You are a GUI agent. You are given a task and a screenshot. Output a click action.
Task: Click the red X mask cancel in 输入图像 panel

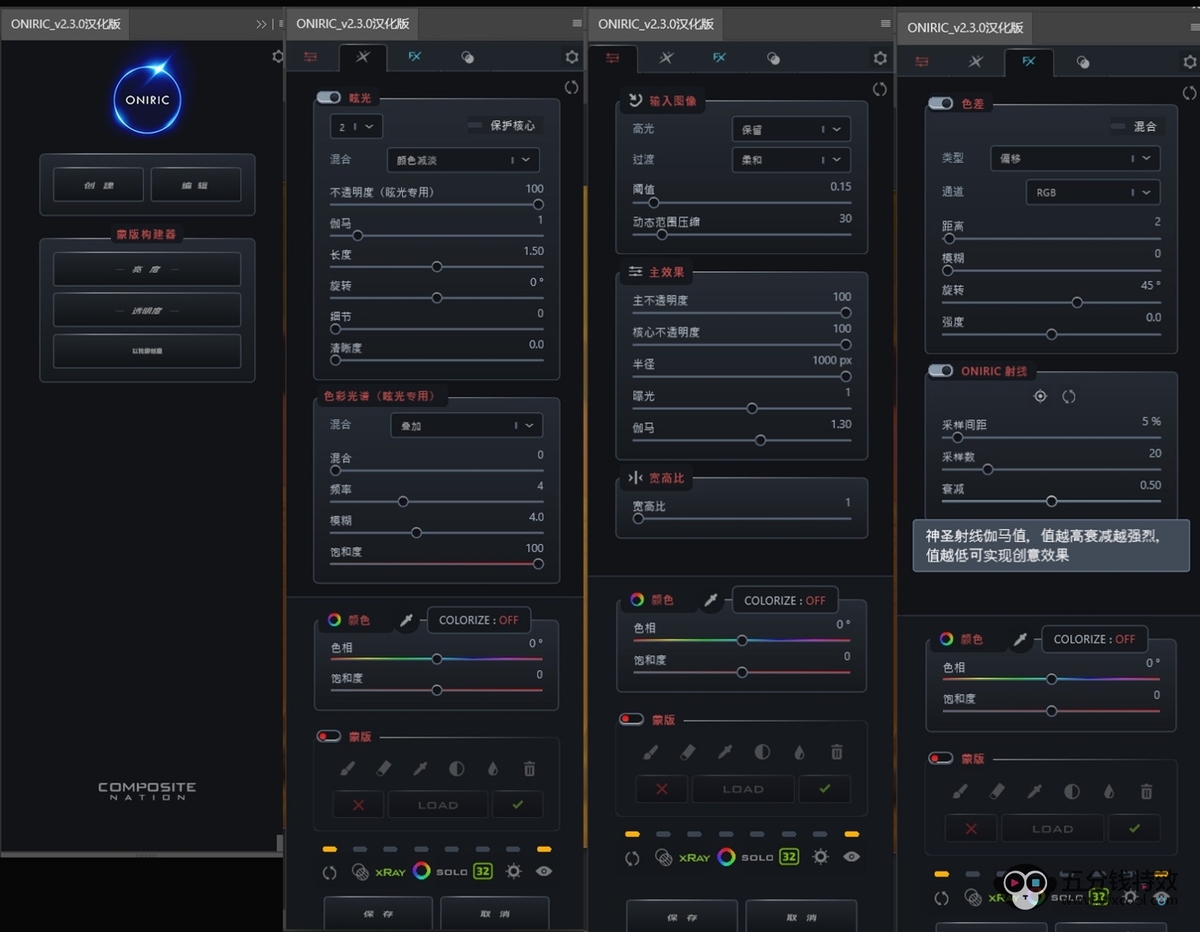(661, 788)
